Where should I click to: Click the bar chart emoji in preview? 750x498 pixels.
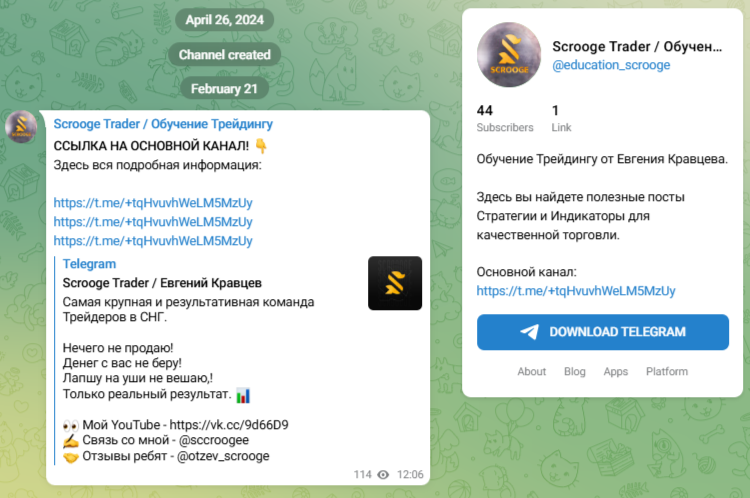coord(243,395)
